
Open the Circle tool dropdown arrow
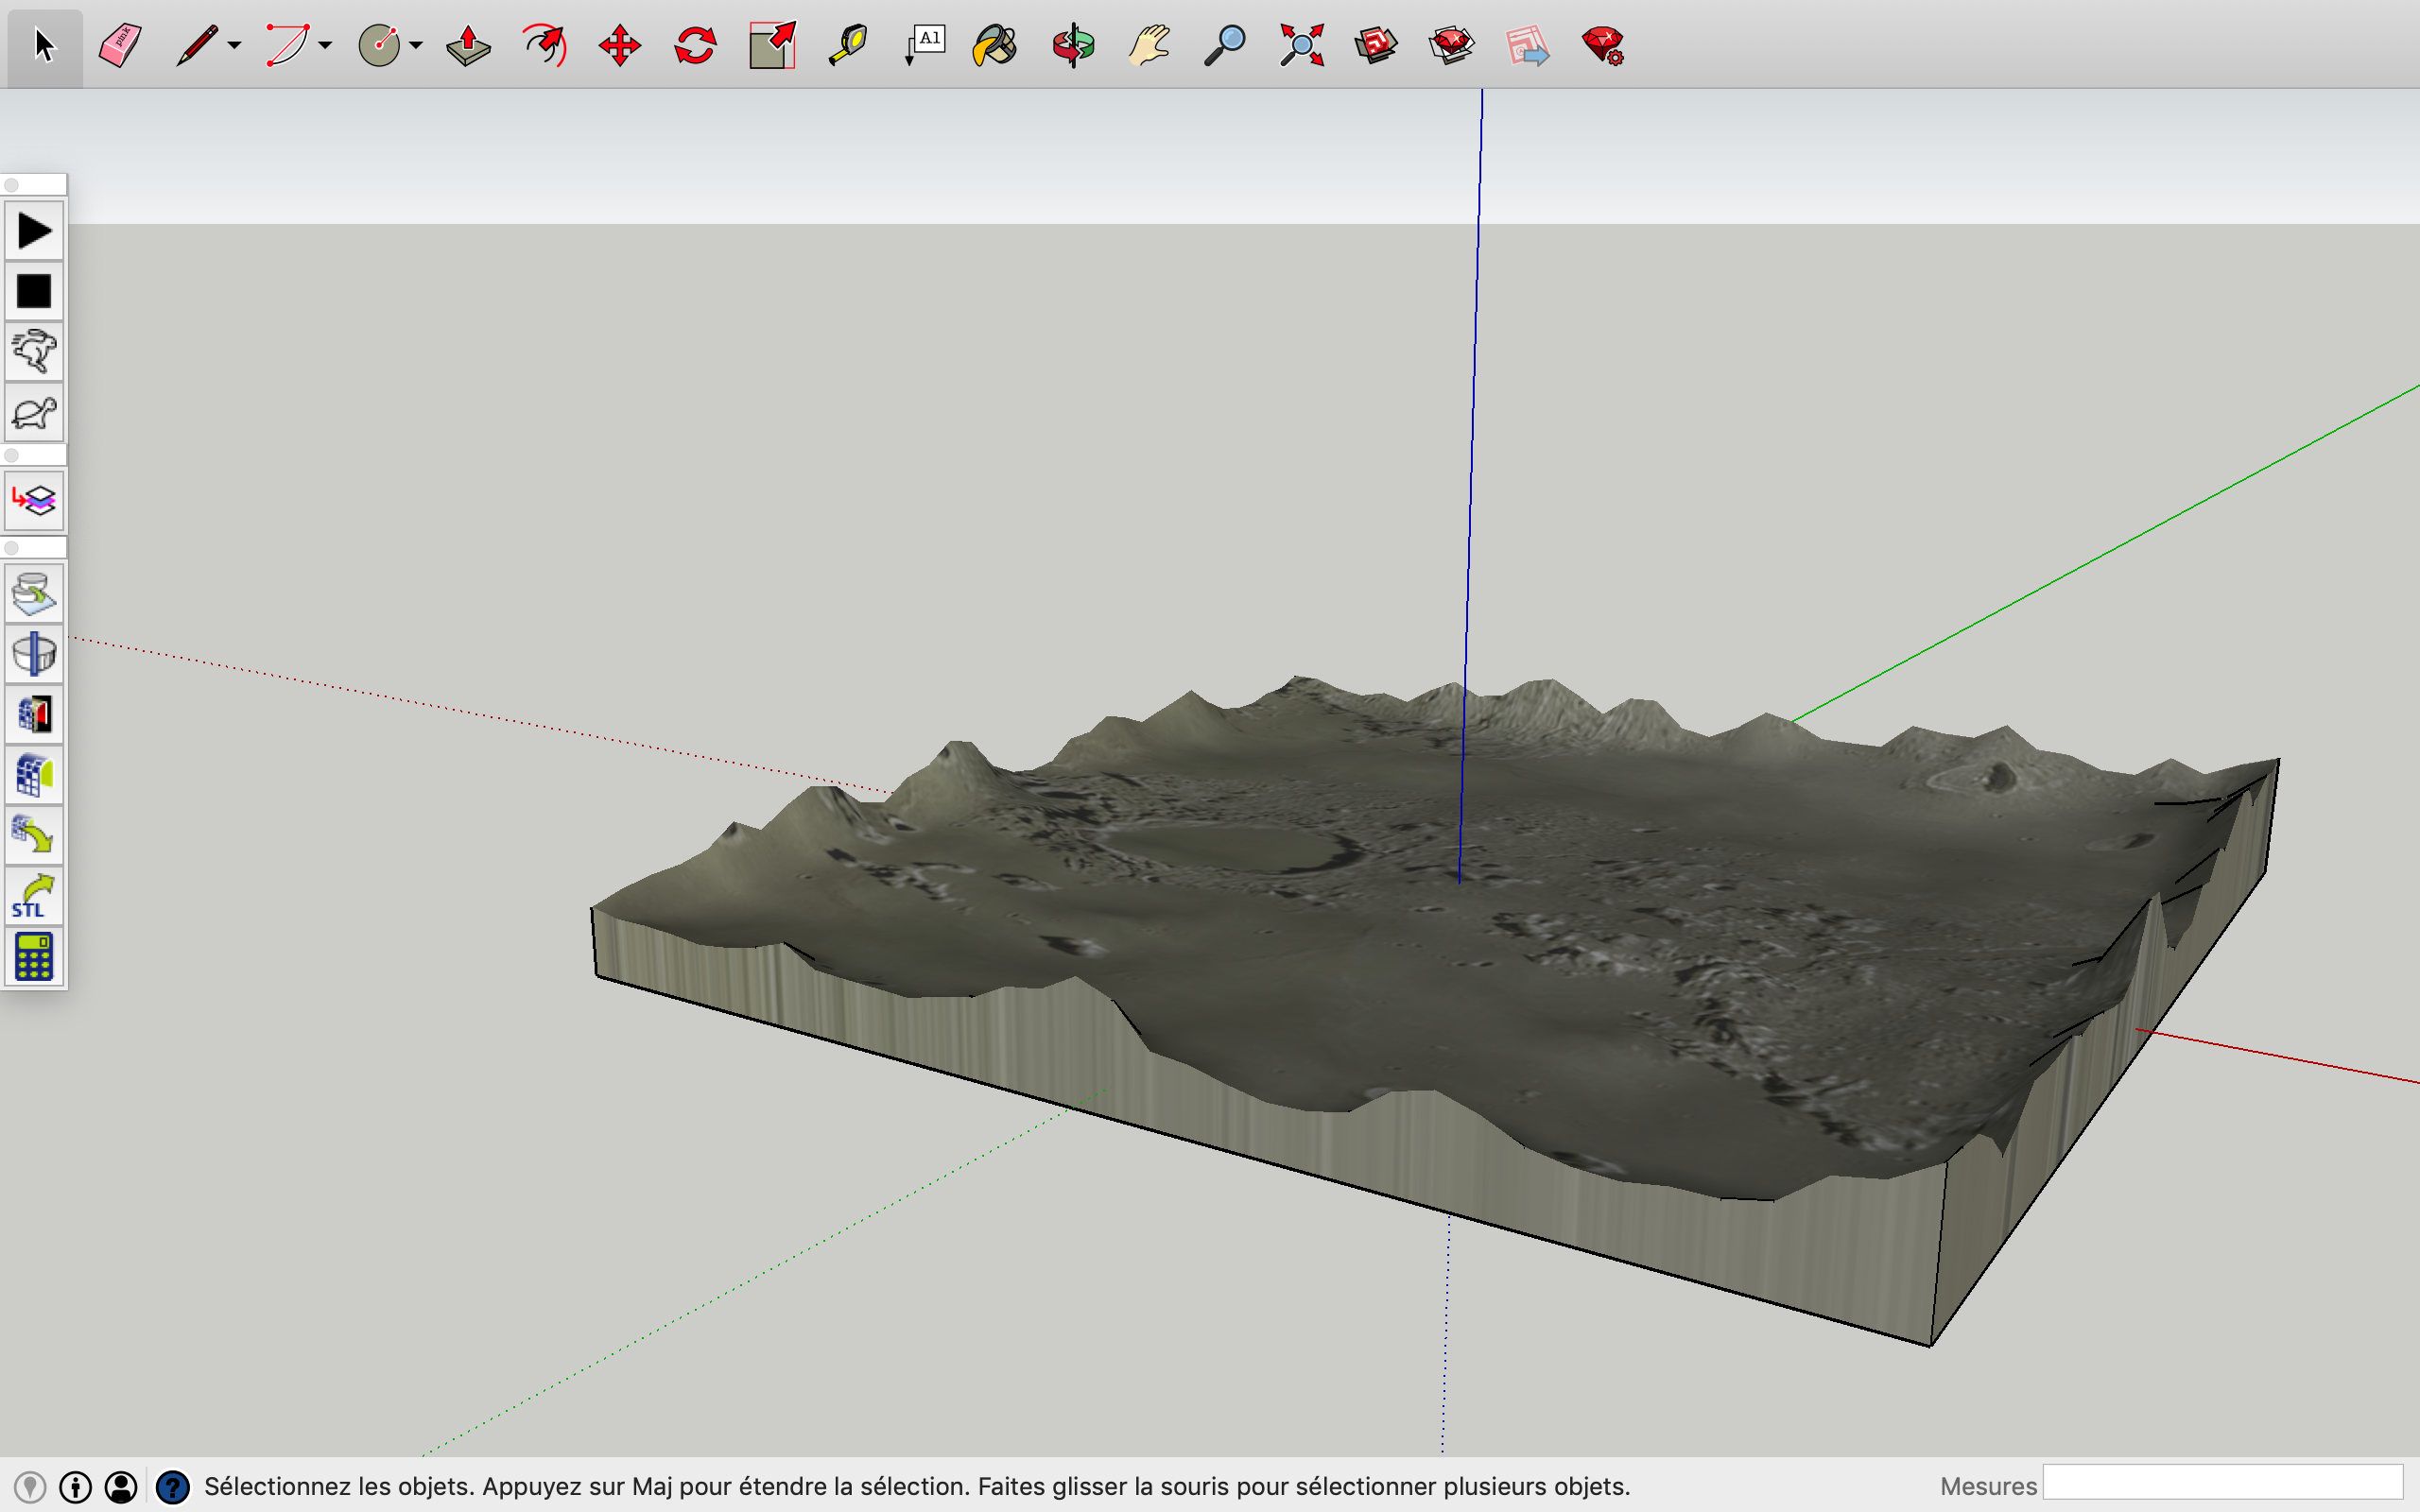[x=417, y=48]
